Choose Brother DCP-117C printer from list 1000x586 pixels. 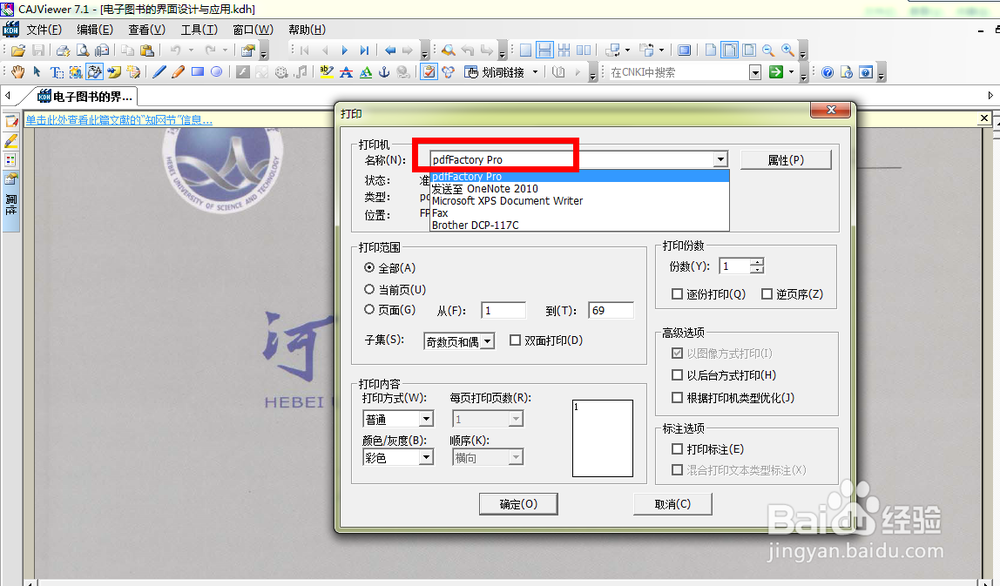[579, 225]
